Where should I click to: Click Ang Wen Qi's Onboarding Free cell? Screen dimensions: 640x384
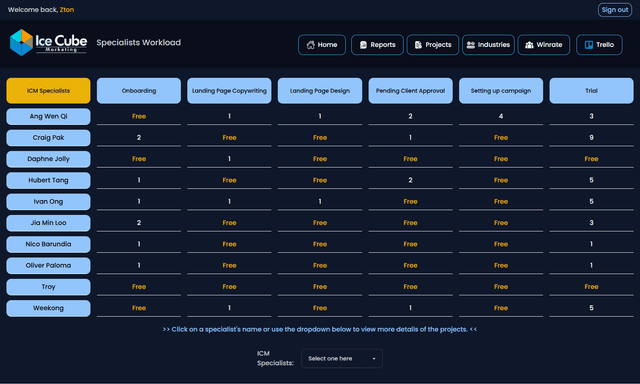tap(139, 116)
